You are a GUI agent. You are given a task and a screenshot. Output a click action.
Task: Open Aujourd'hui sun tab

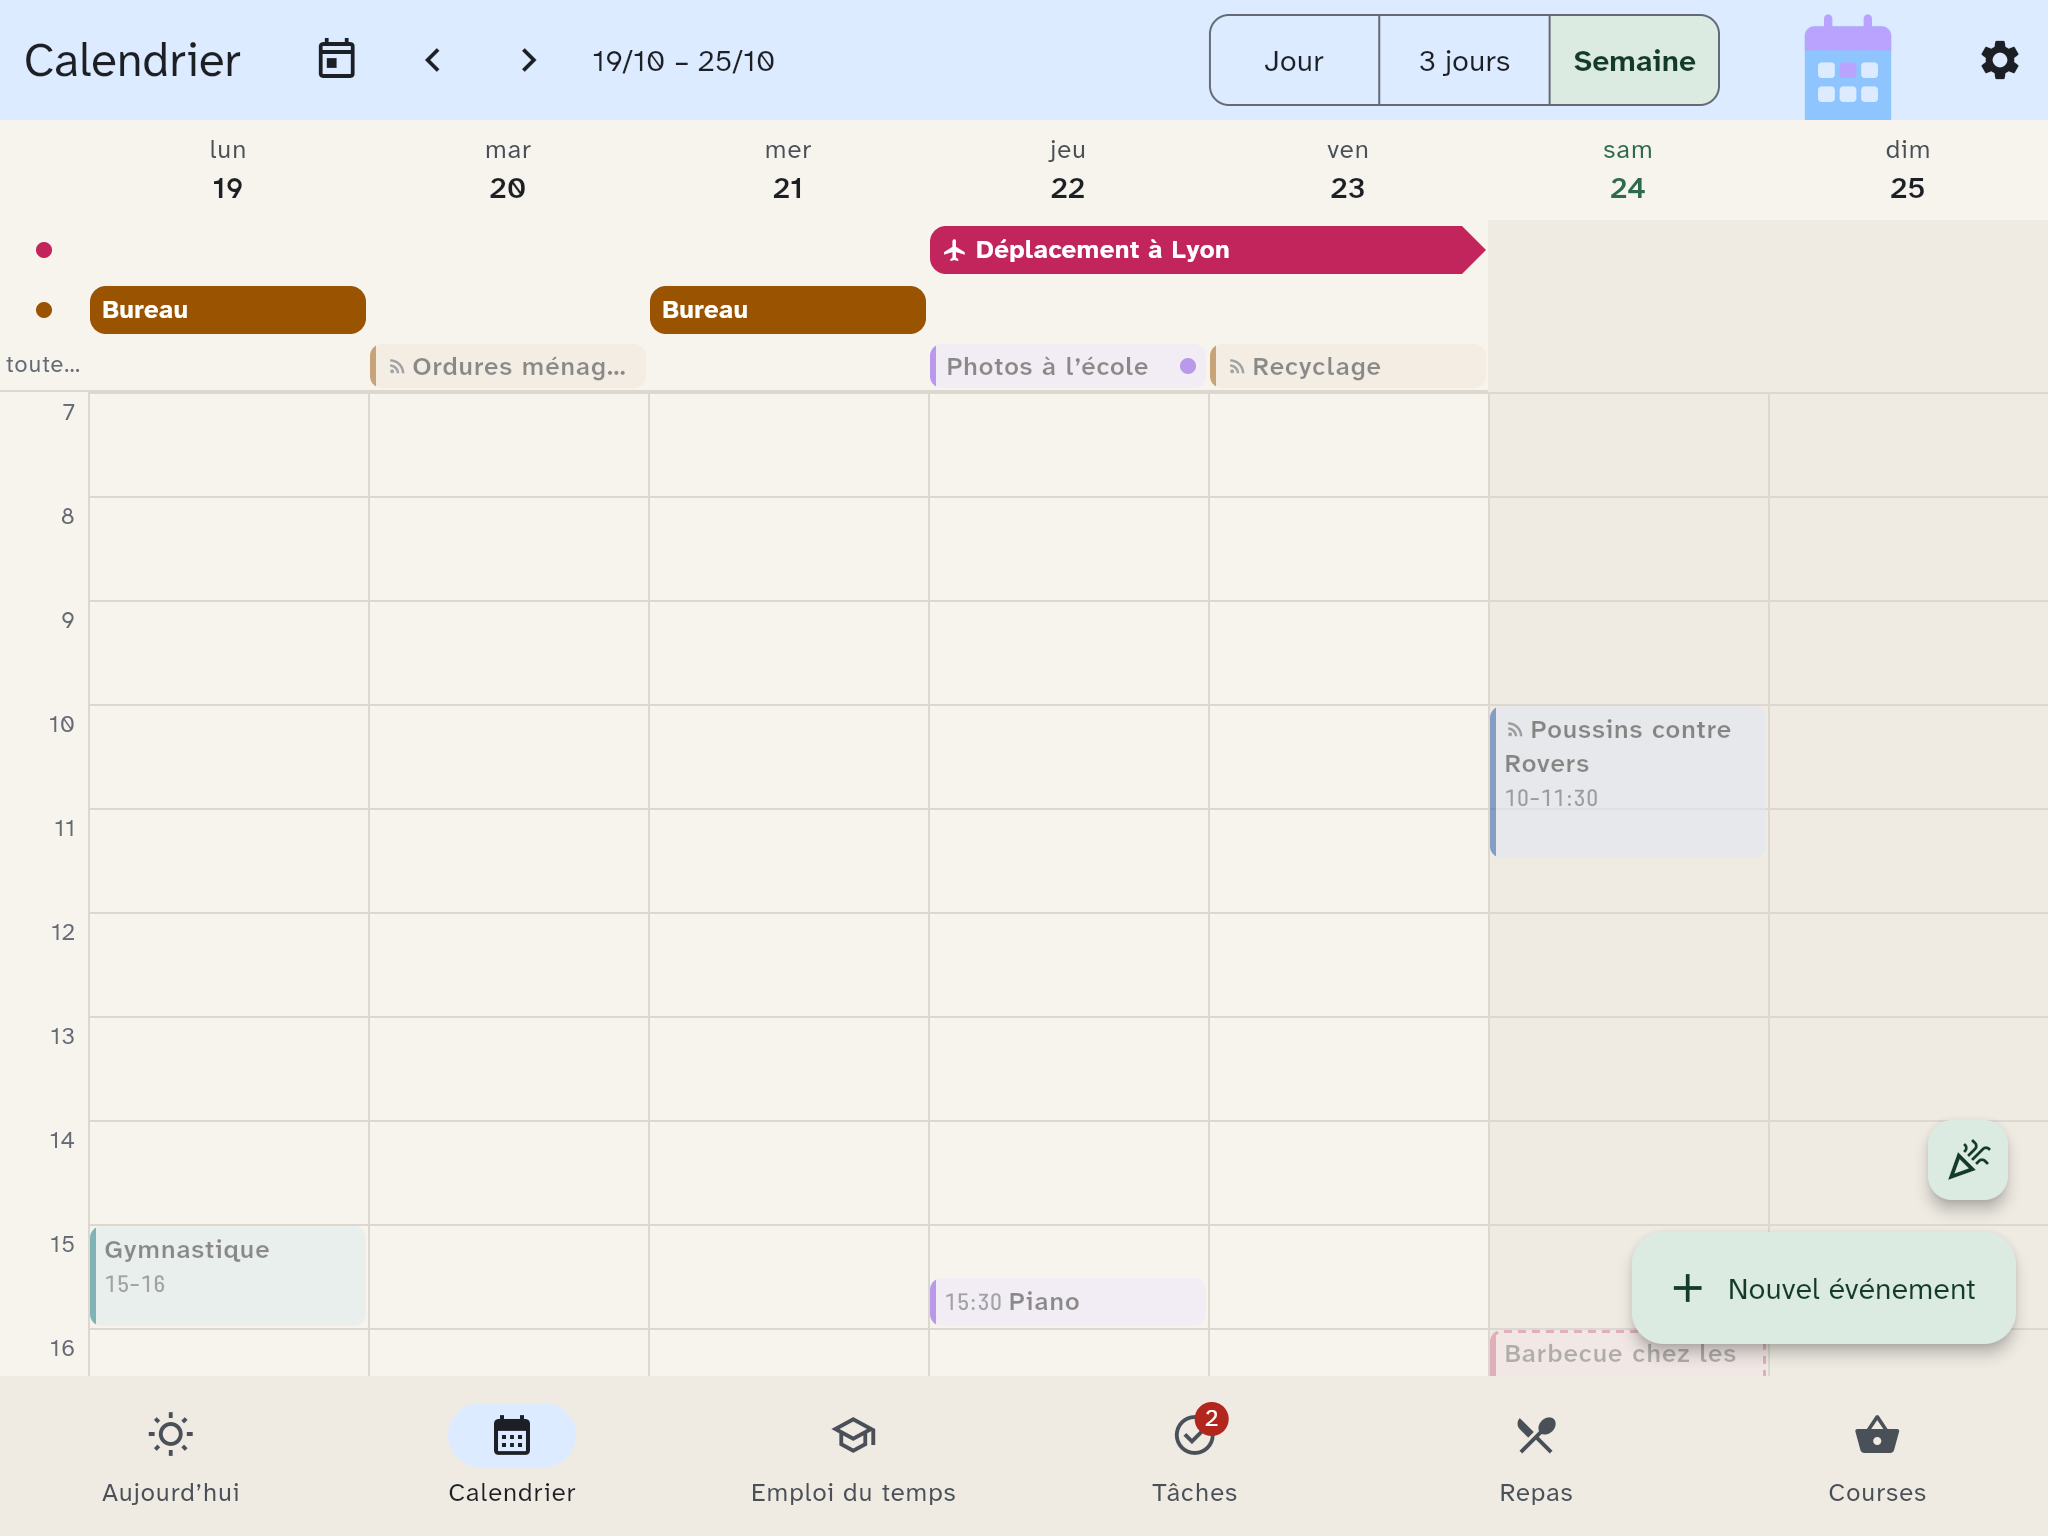(x=171, y=1456)
